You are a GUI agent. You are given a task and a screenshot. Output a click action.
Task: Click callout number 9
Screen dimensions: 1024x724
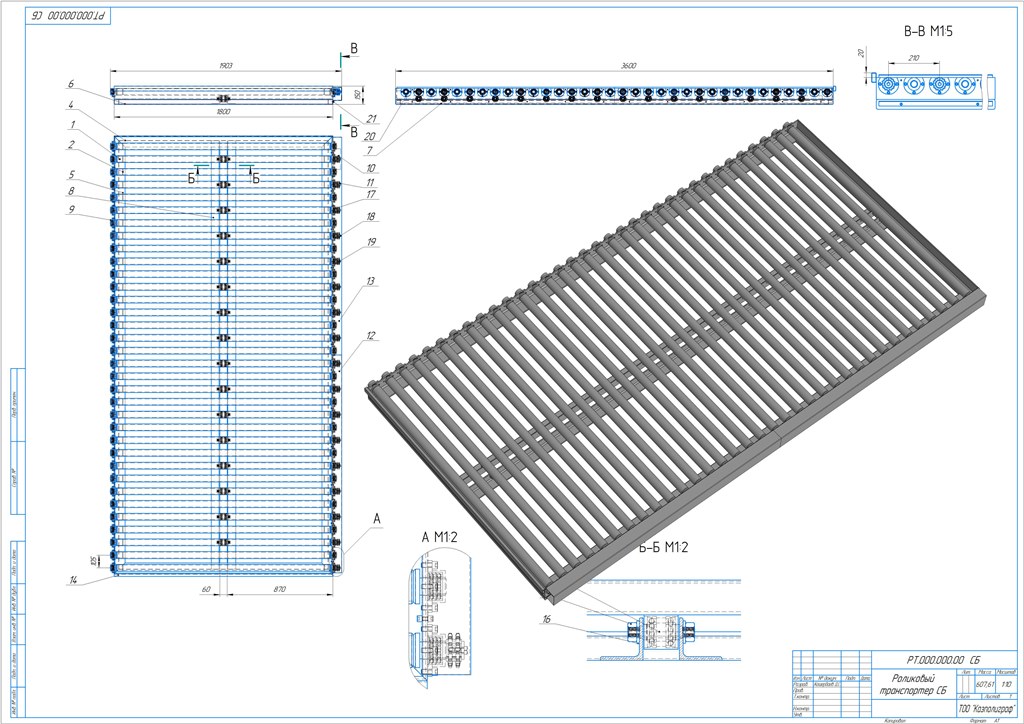click(71, 210)
